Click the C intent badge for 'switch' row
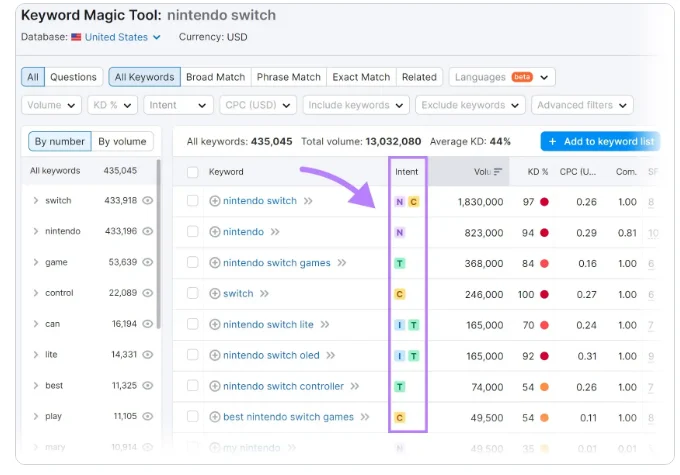The height and width of the screenshot is (475, 680). point(399,294)
